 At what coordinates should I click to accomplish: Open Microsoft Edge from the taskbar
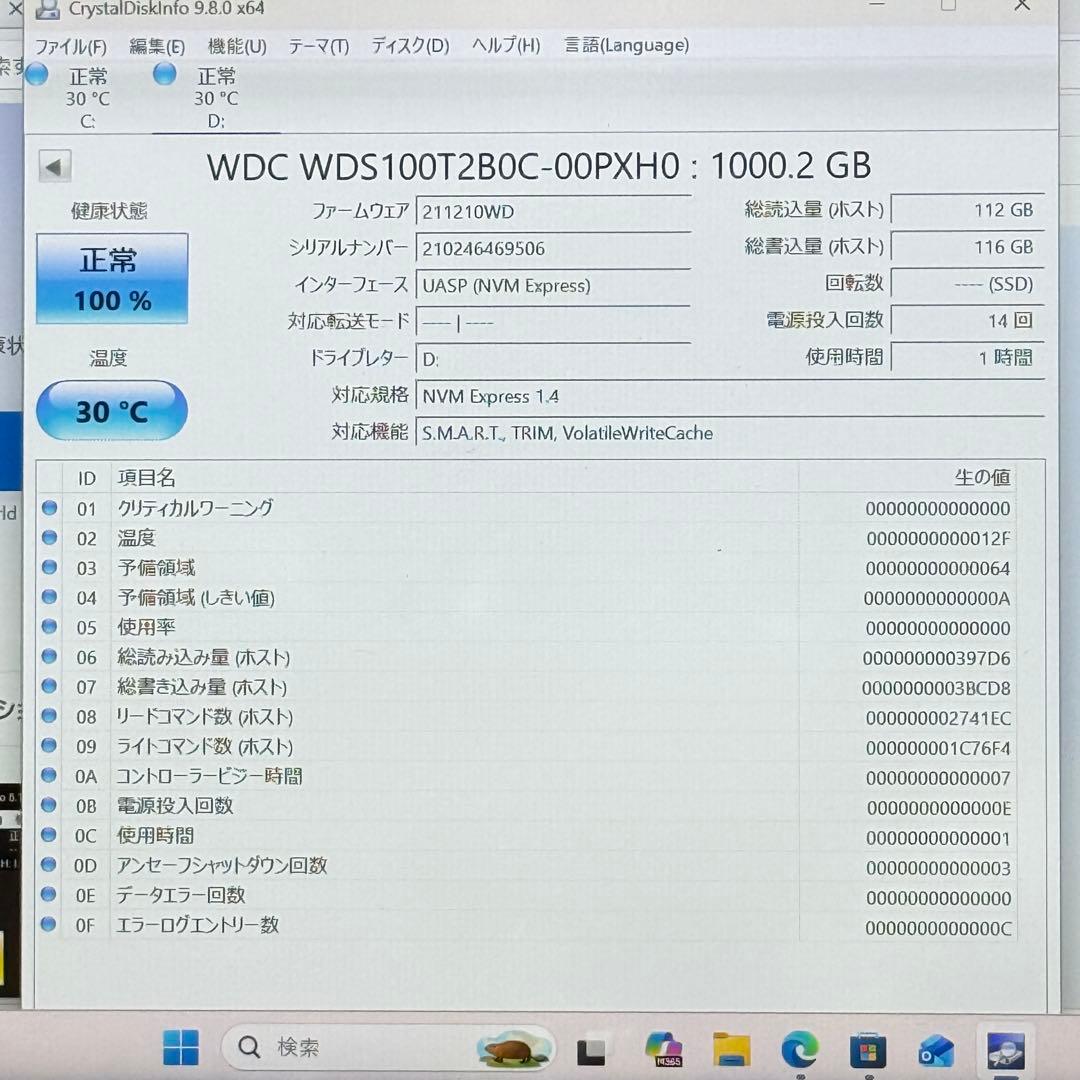[x=800, y=1049]
